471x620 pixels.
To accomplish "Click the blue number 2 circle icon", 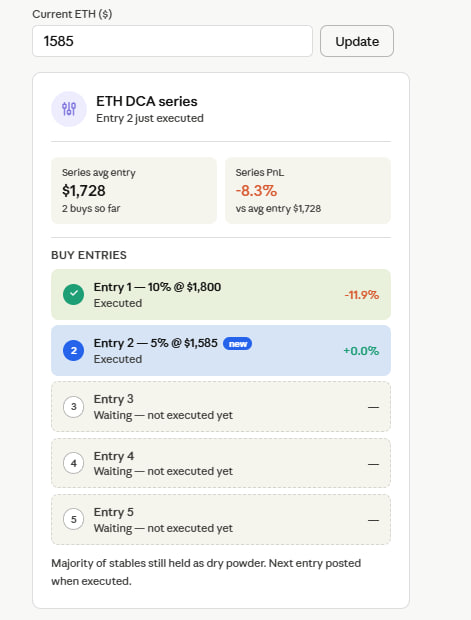I will click(x=74, y=351).
